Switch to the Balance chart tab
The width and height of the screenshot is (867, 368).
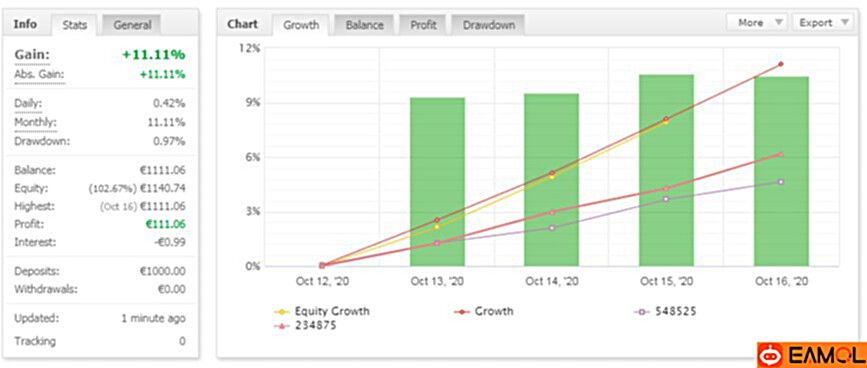(x=364, y=25)
